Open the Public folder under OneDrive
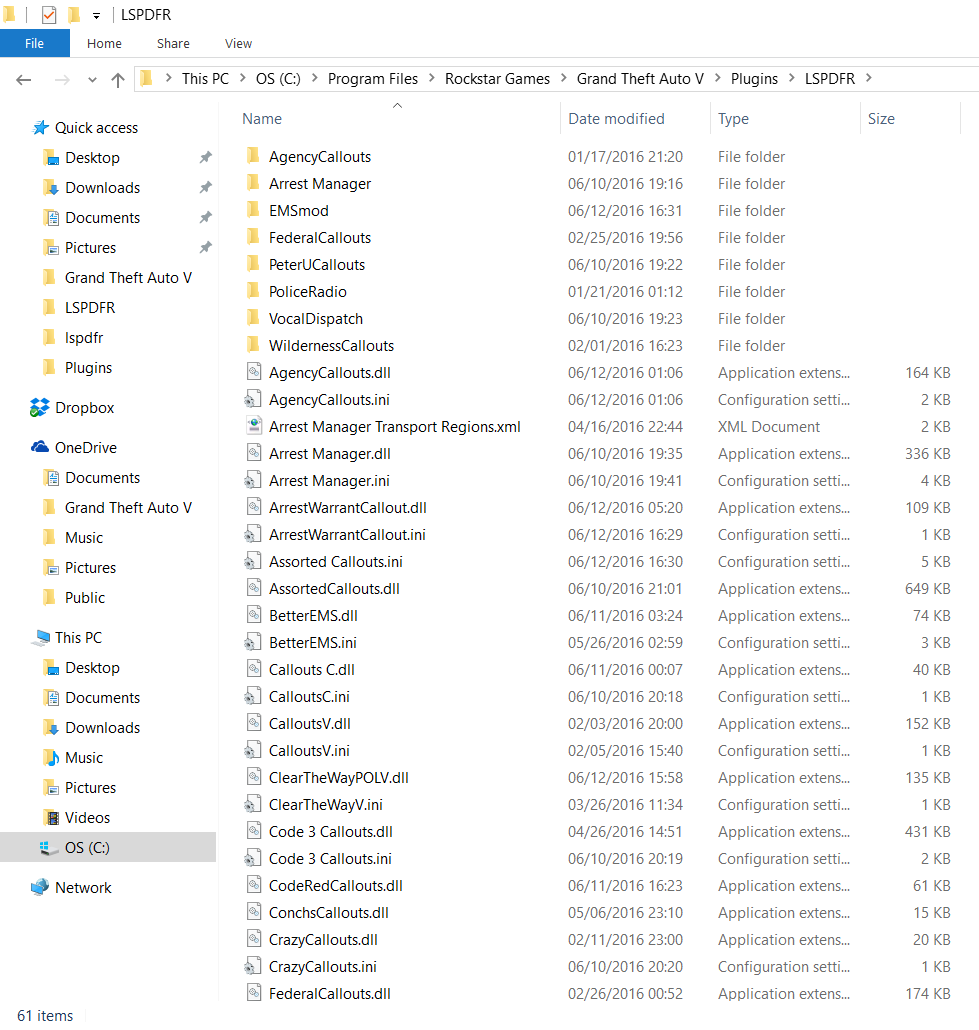Screen dimensions: 979x1030 (x=85, y=598)
